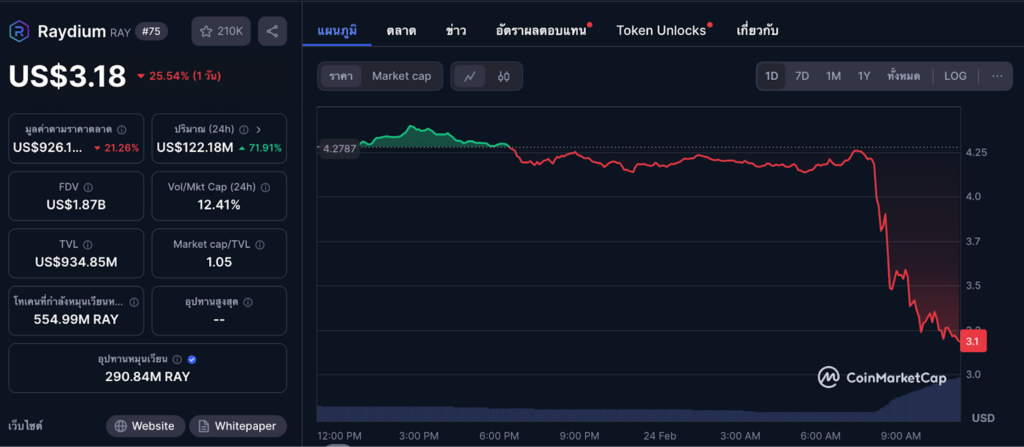Add Raydium to watchlist with star button
Viewport: 1024px width, 447px height.
click(x=221, y=31)
